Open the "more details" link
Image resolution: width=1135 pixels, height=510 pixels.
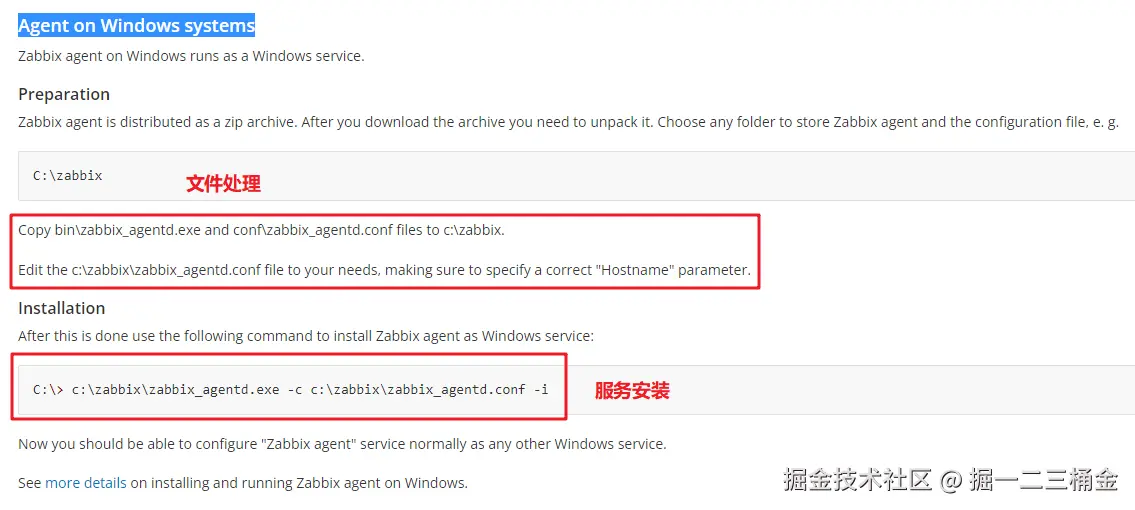click(85, 483)
